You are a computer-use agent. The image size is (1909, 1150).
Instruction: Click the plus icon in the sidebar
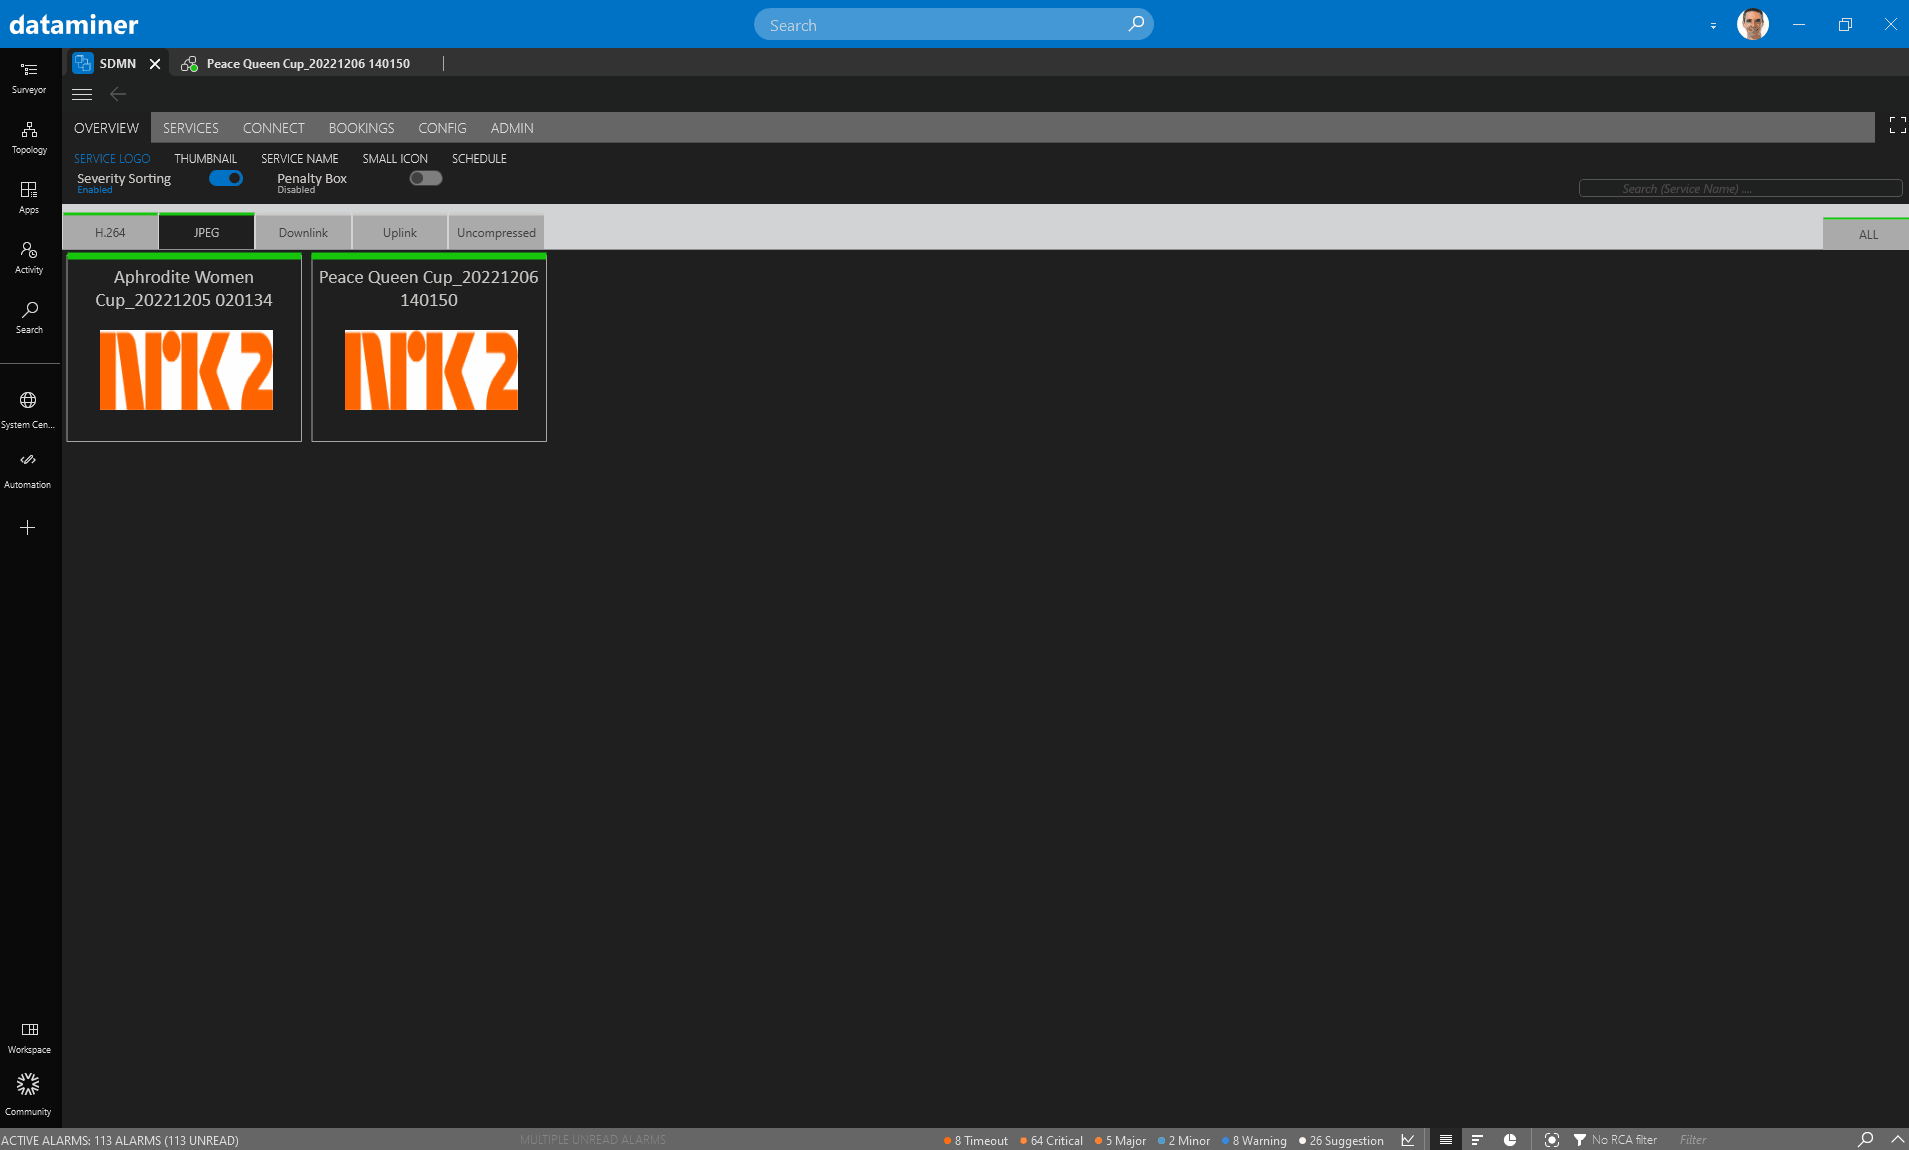click(28, 527)
